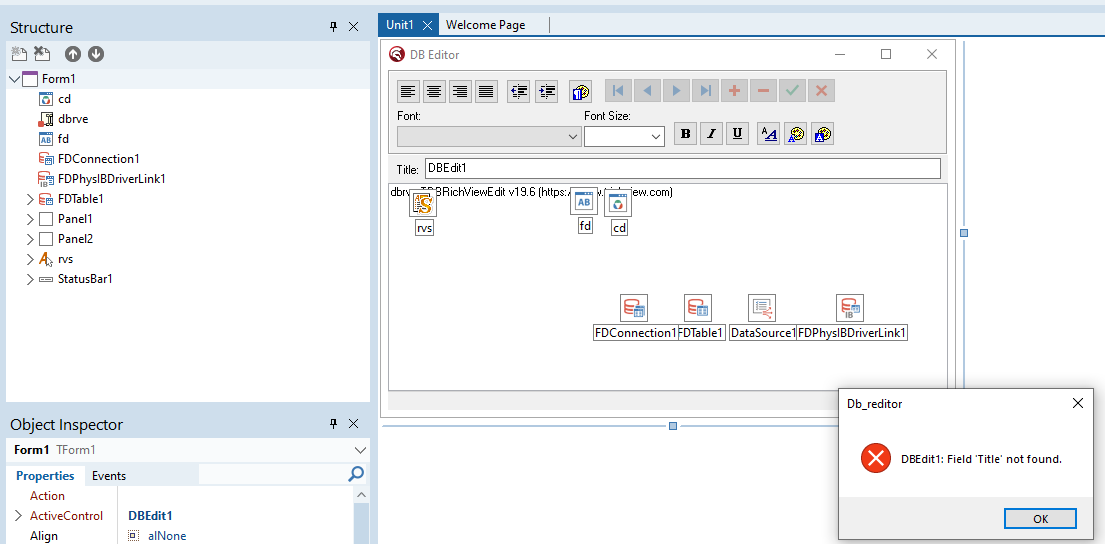Viewport: 1105px width, 544px height.
Task: Expand the ActiveControl property
Action: 19,516
